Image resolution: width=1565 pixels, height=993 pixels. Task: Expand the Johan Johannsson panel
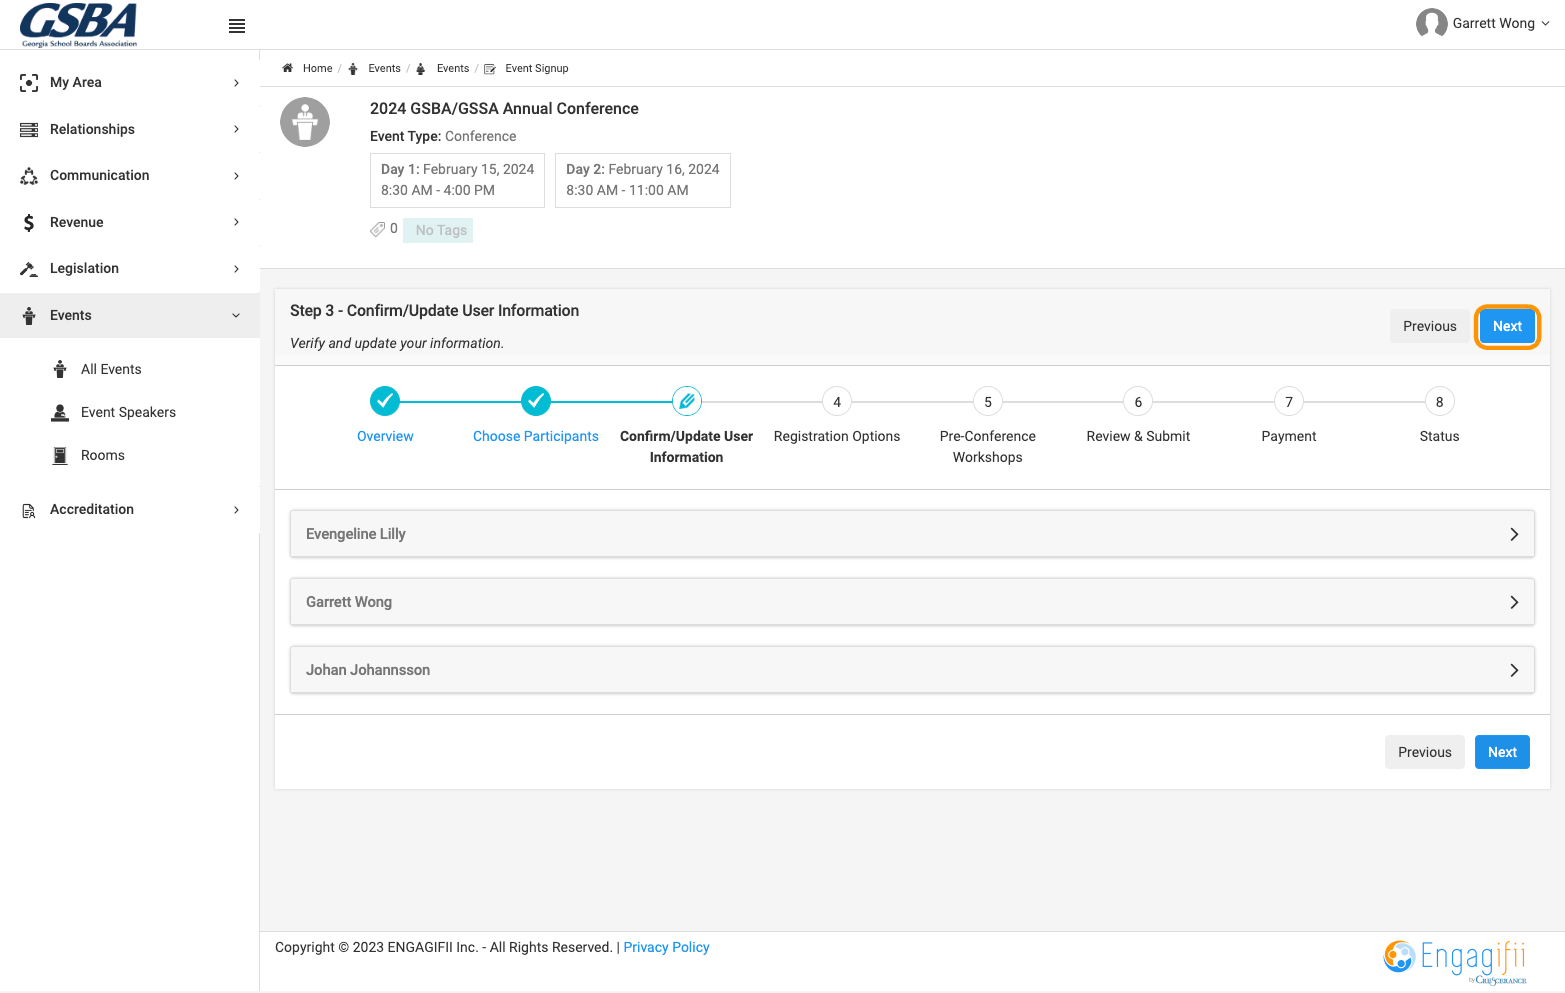(x=912, y=670)
